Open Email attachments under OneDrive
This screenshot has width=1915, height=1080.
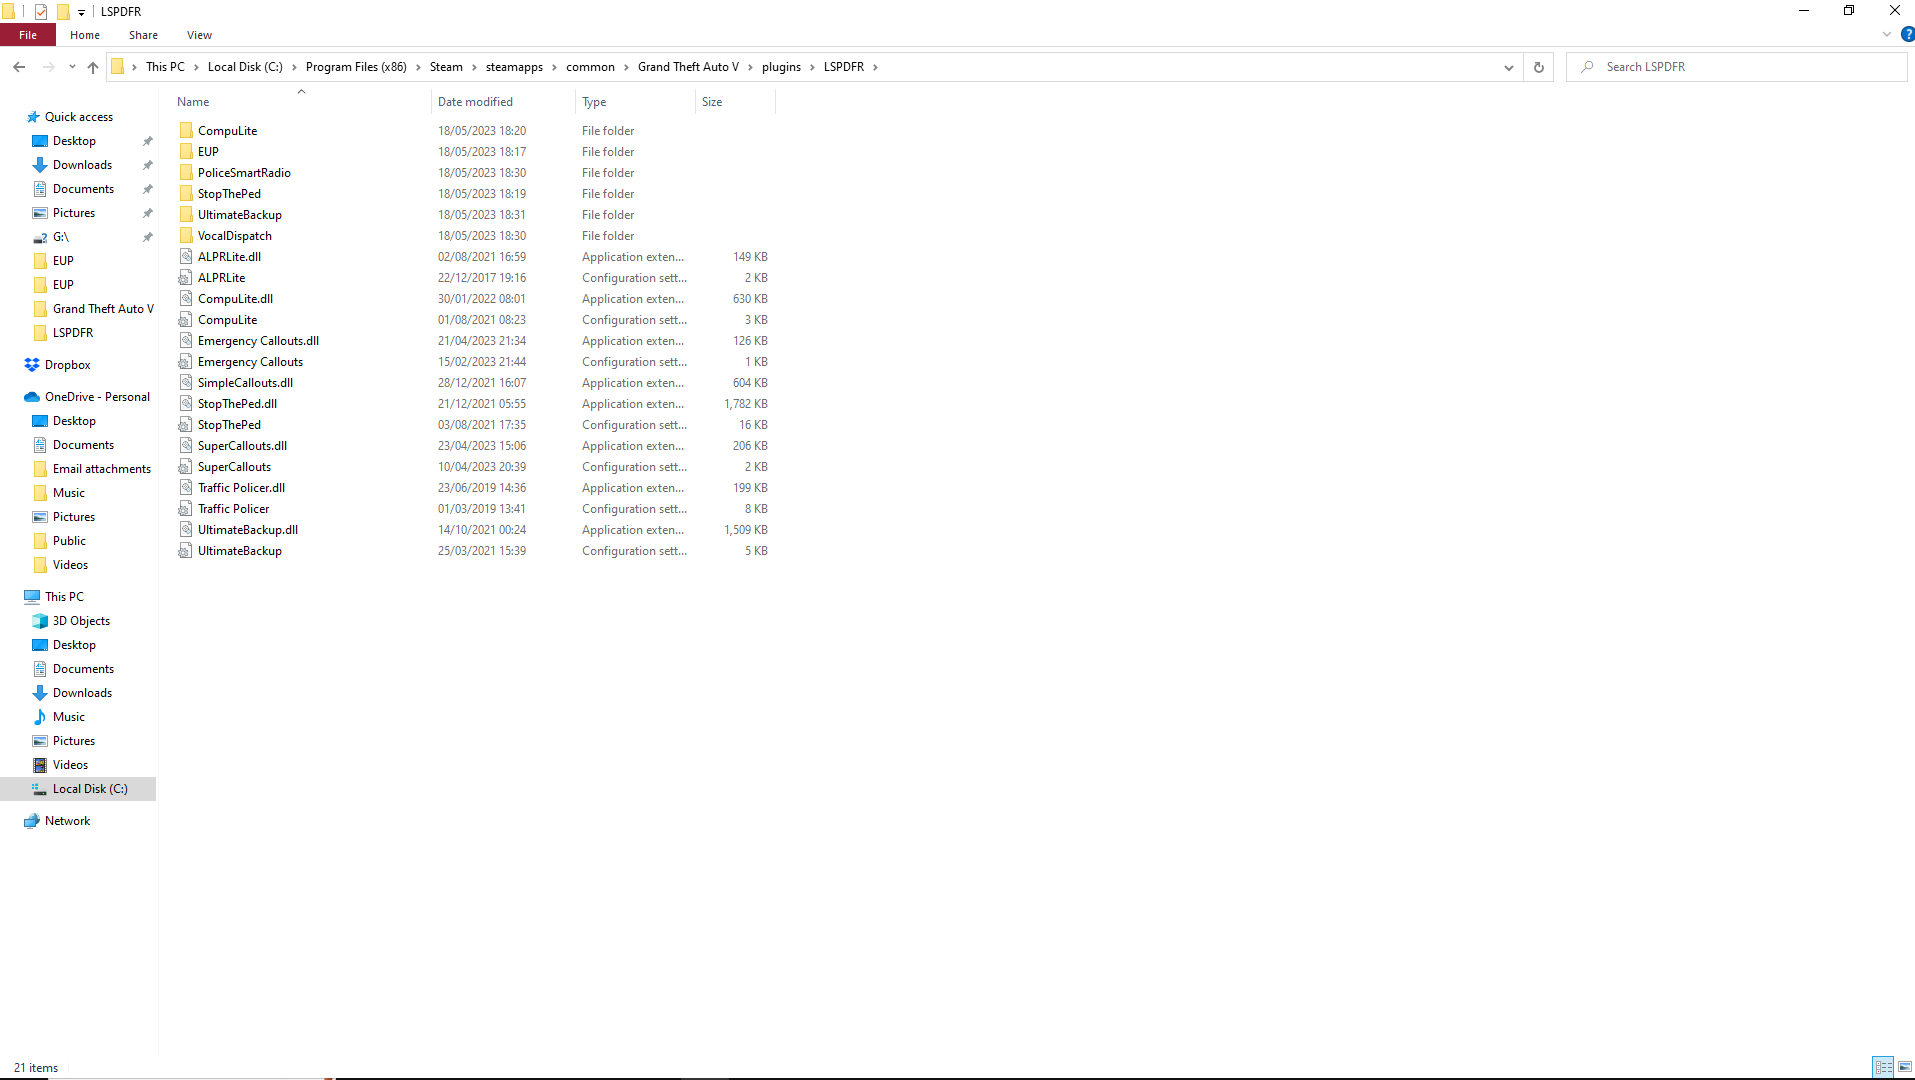coord(101,469)
